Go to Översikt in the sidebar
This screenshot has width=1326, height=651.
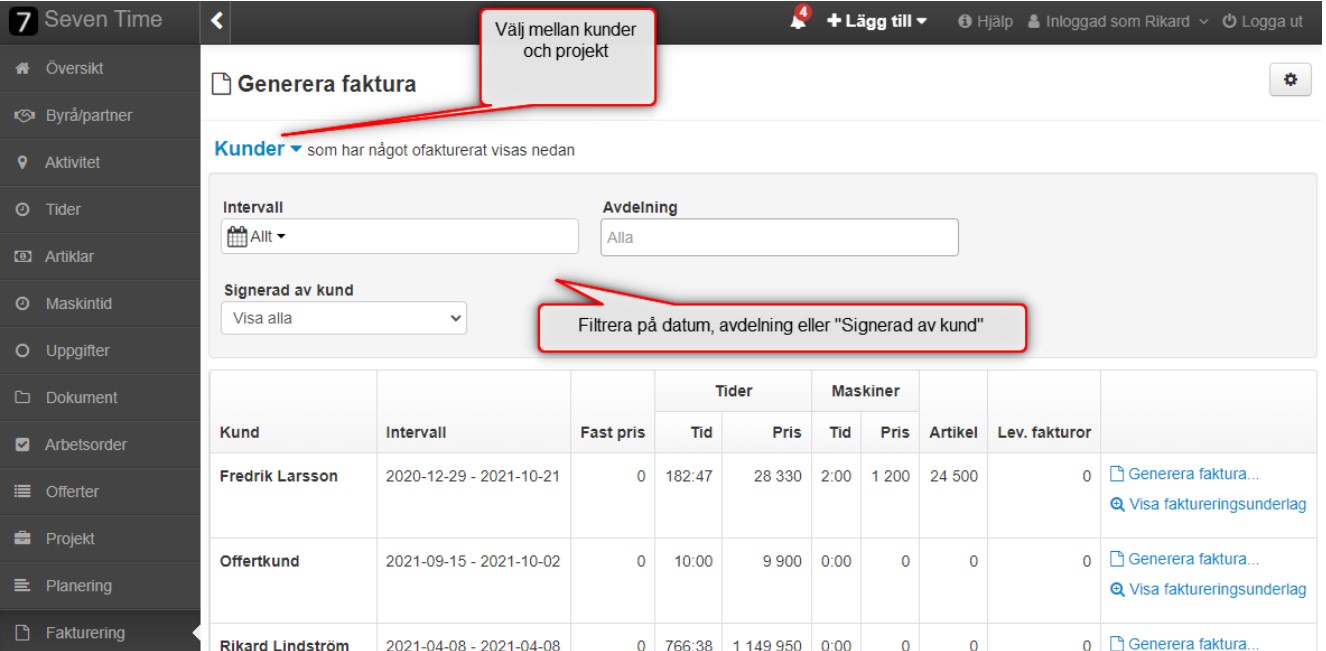pos(74,69)
